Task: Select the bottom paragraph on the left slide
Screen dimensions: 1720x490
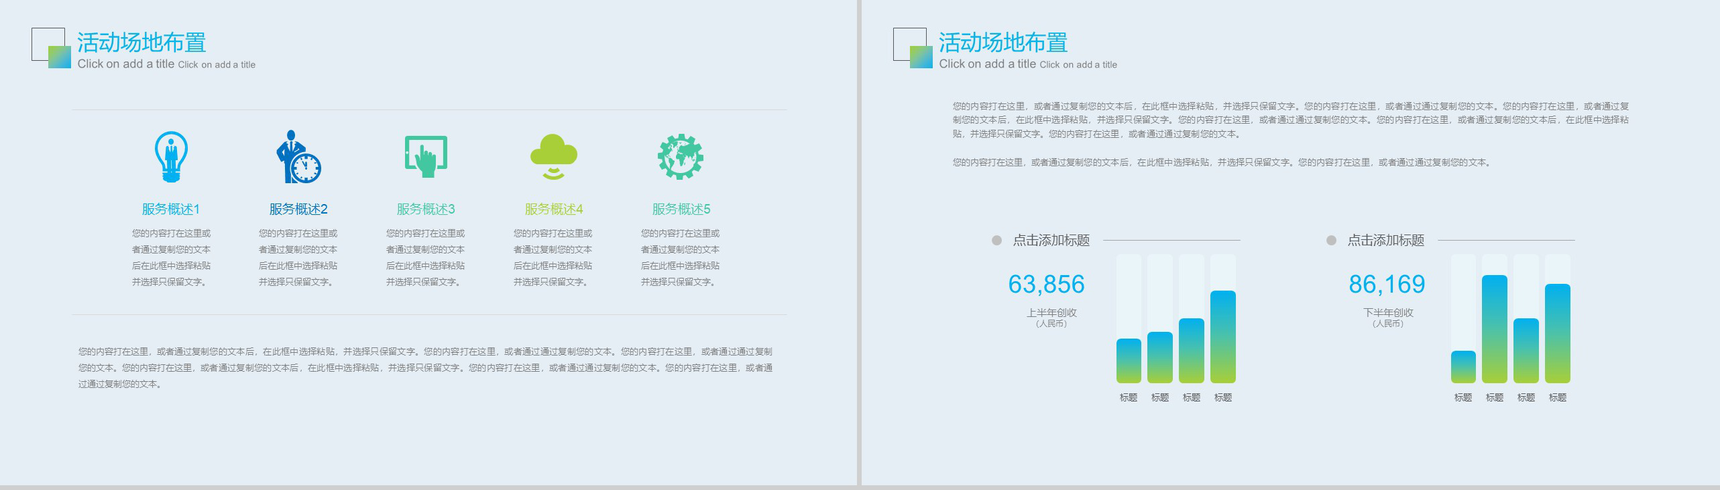Action: point(426,368)
